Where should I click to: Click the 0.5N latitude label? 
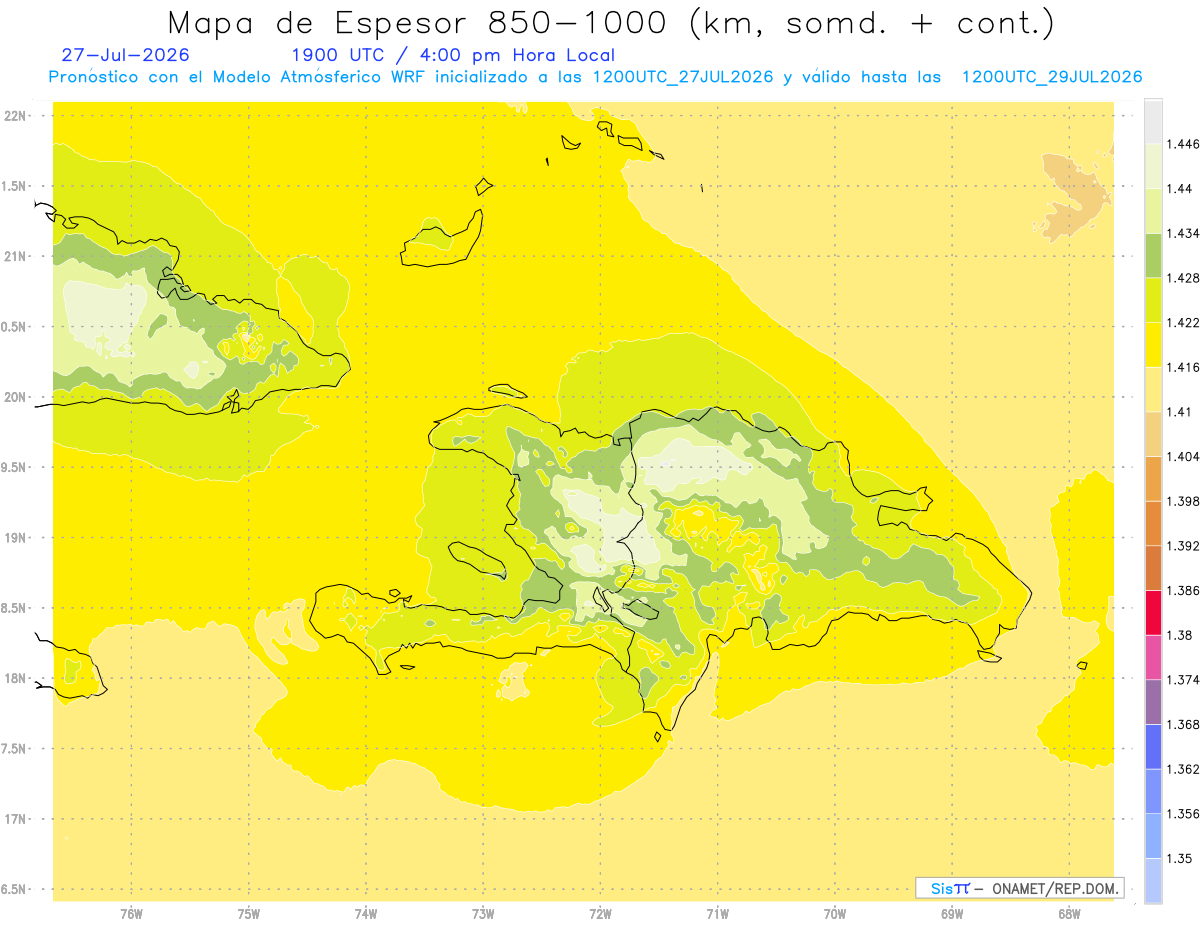coord(15,327)
